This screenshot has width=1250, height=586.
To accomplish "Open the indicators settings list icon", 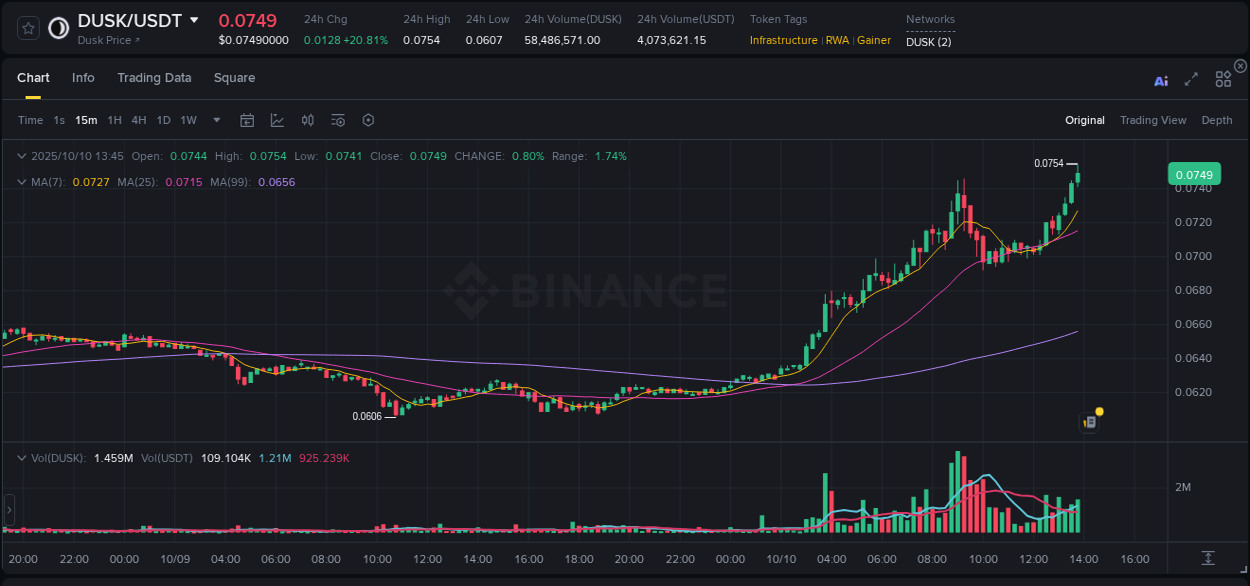I will pos(337,120).
